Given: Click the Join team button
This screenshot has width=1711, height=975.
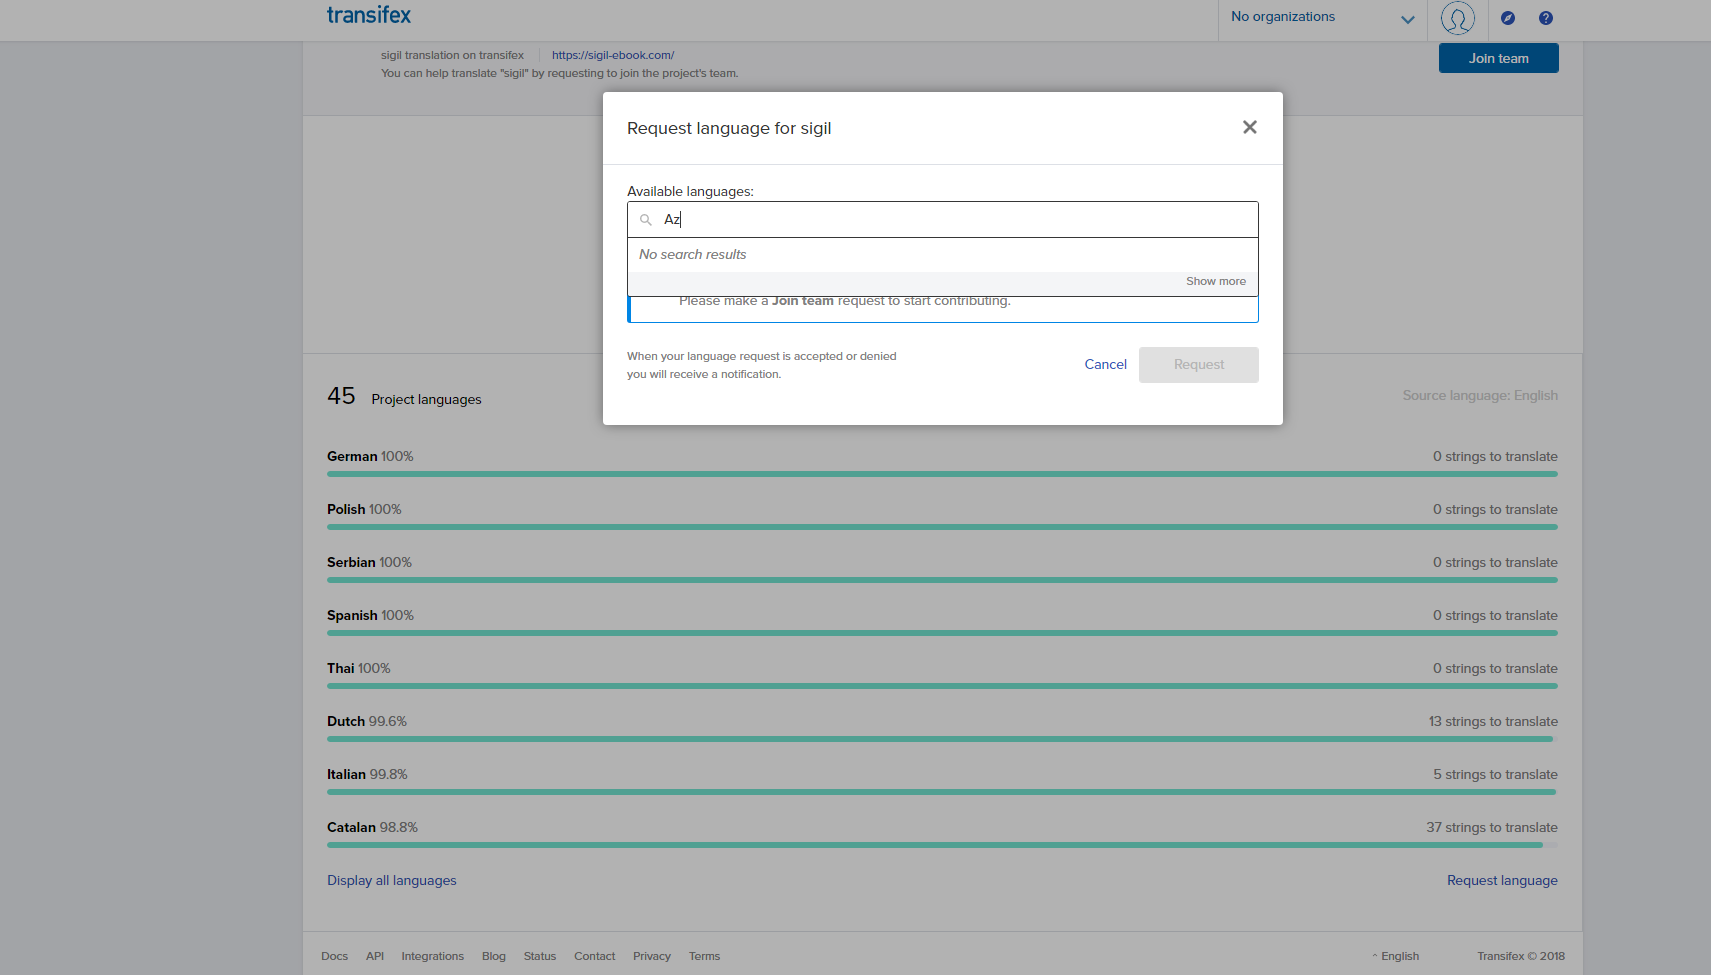Looking at the screenshot, I should pos(1498,59).
